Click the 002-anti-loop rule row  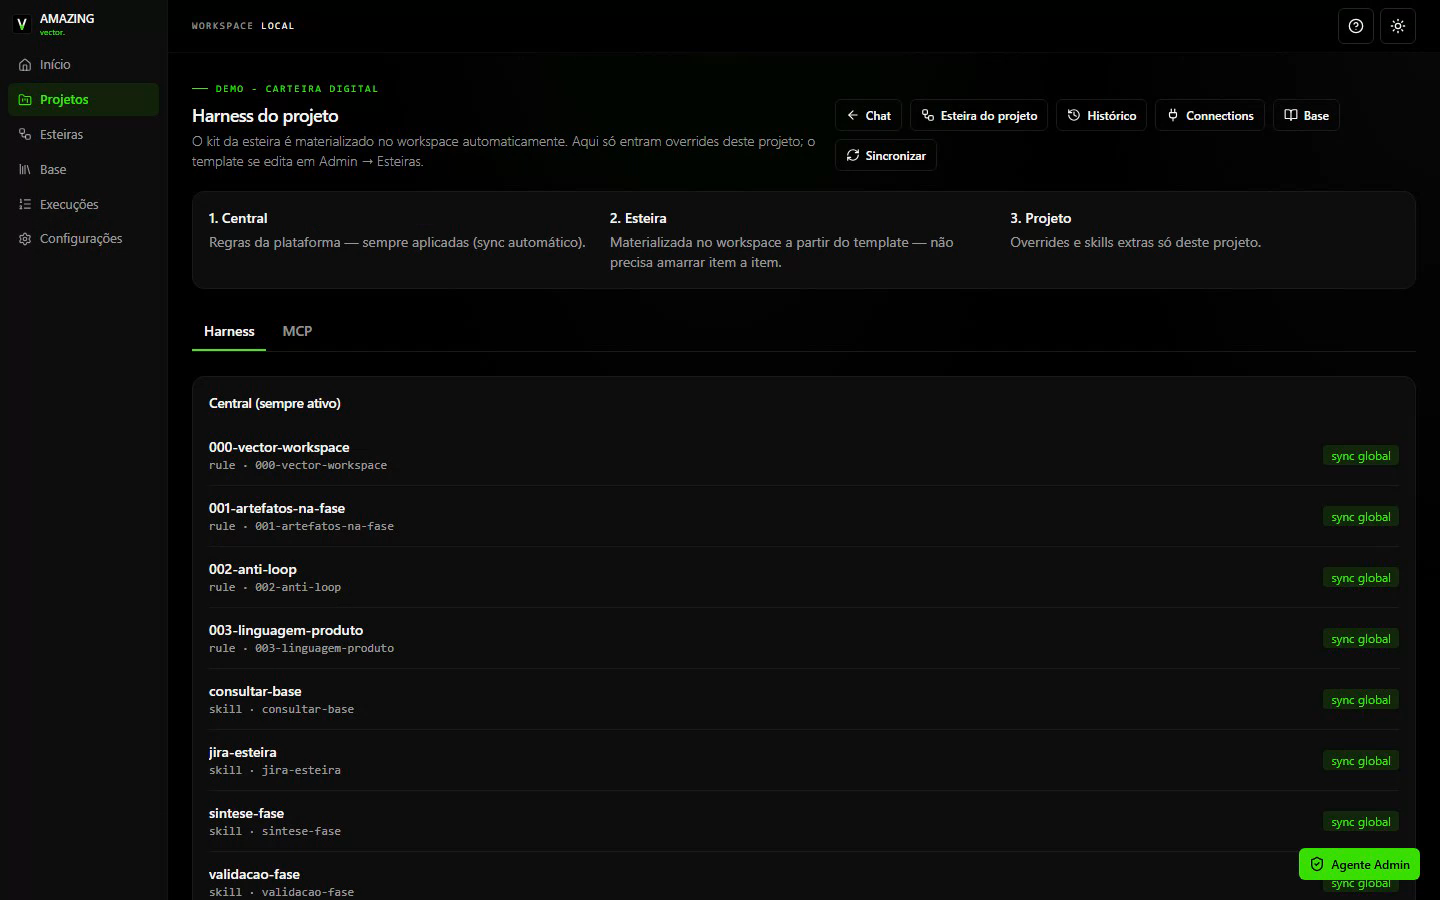[x=803, y=578]
